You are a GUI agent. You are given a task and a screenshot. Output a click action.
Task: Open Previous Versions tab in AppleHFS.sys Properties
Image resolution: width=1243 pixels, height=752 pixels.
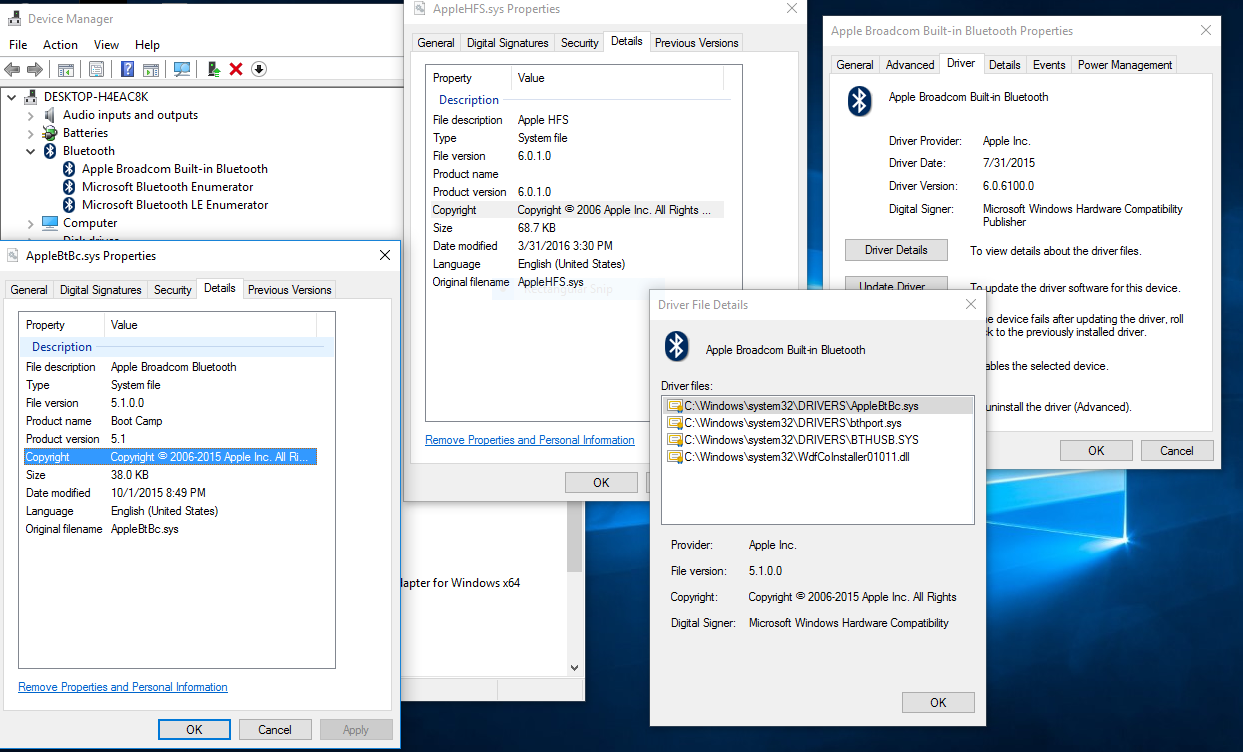(696, 43)
